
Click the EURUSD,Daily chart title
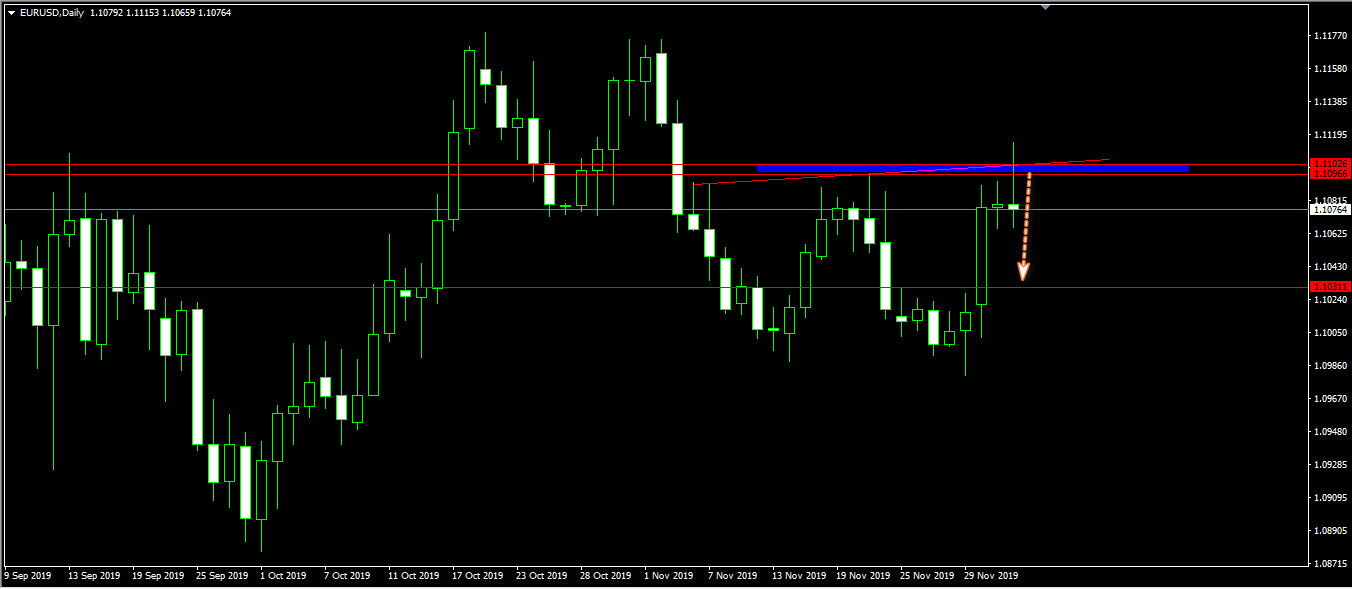pos(52,12)
